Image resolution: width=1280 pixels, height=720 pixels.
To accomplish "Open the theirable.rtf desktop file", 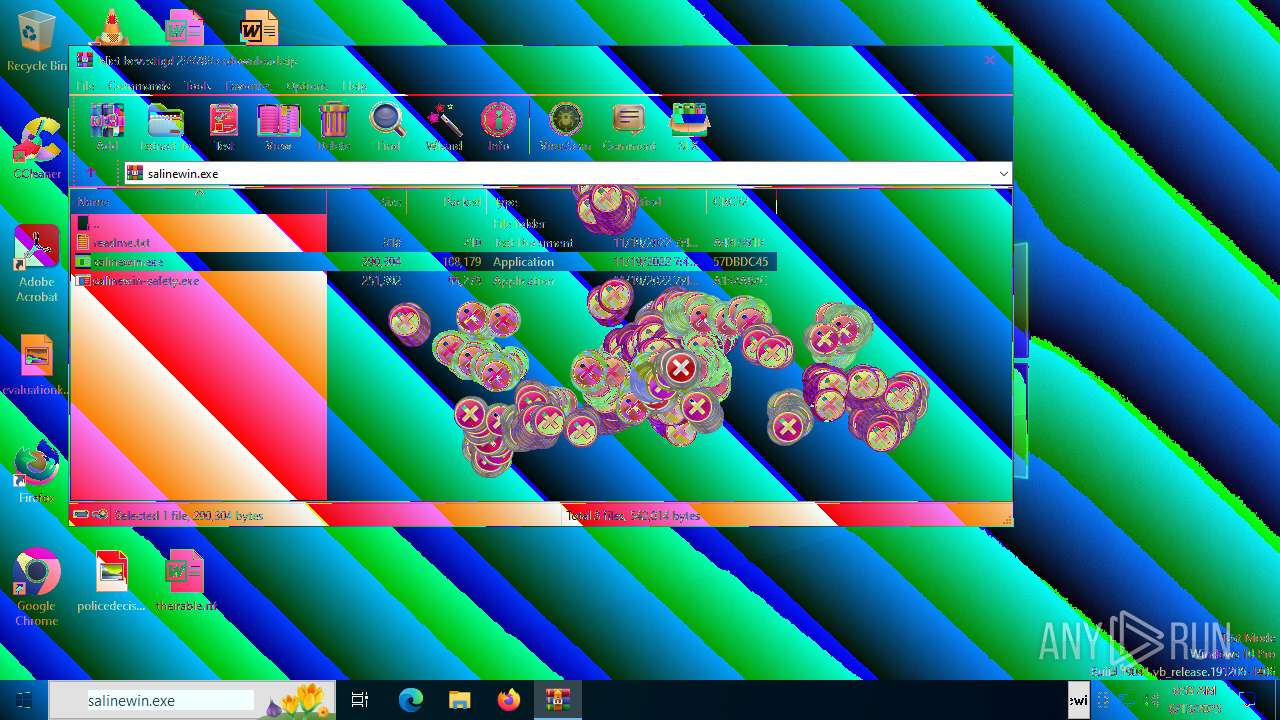I will pos(186,581).
